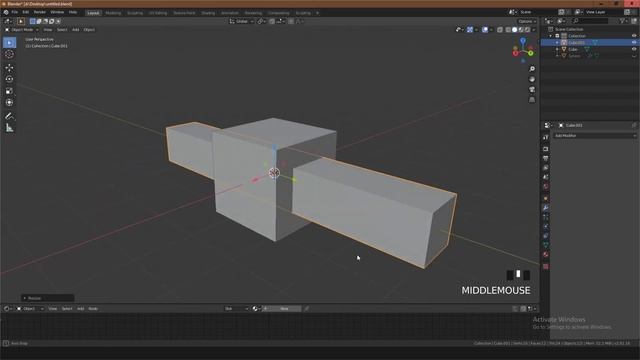Open the Slot dropdown in node editor
The image size is (640, 360).
pyautogui.click(x=236, y=309)
